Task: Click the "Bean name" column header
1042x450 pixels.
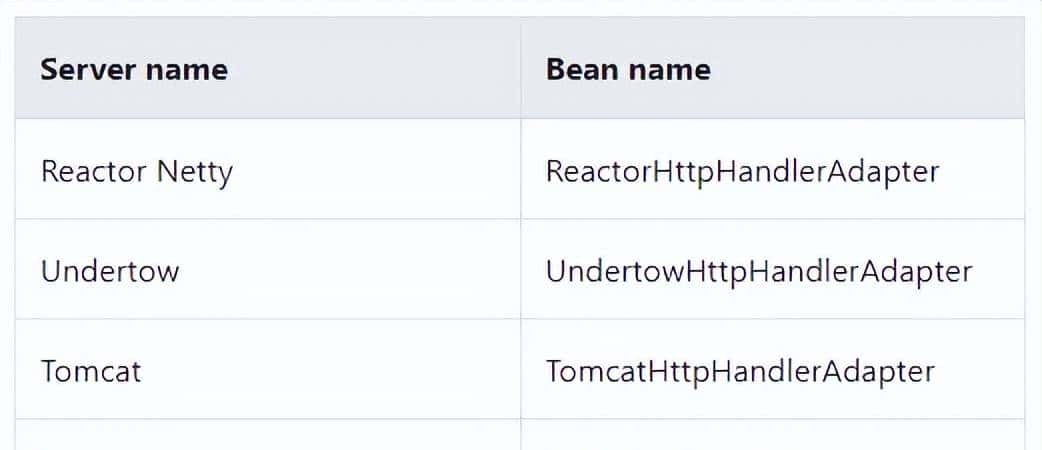Action: tap(628, 70)
